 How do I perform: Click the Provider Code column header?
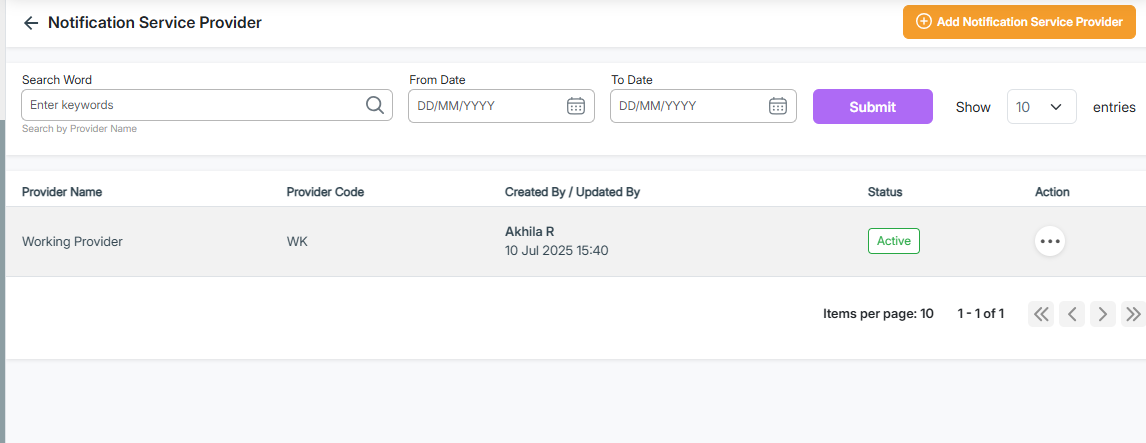[325, 192]
